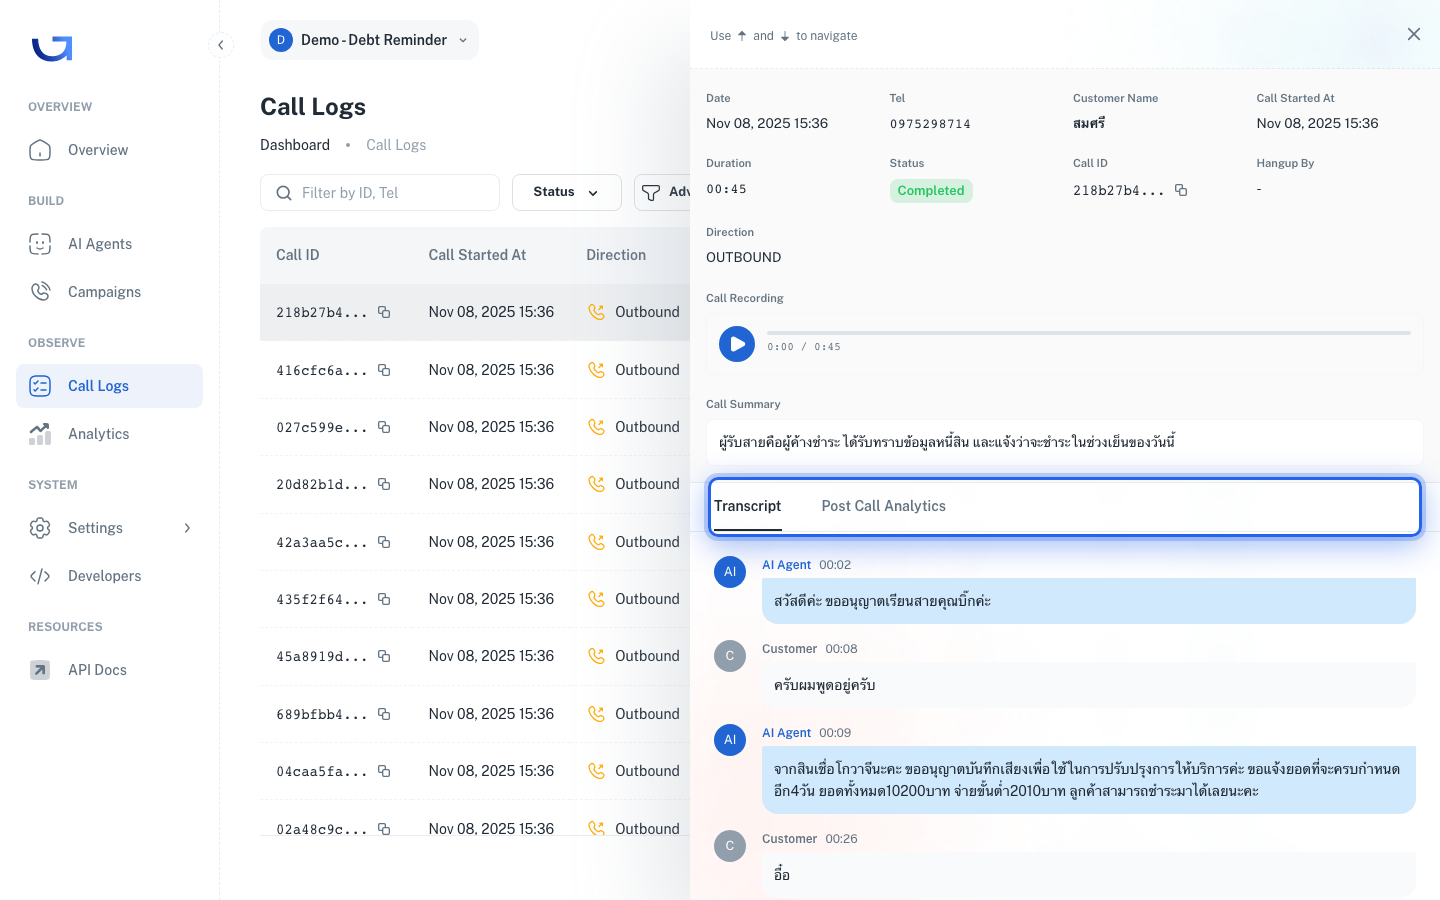Screen dimensions: 1440x900
Task: Copy call ID 20d82b1d
Action: [384, 484]
